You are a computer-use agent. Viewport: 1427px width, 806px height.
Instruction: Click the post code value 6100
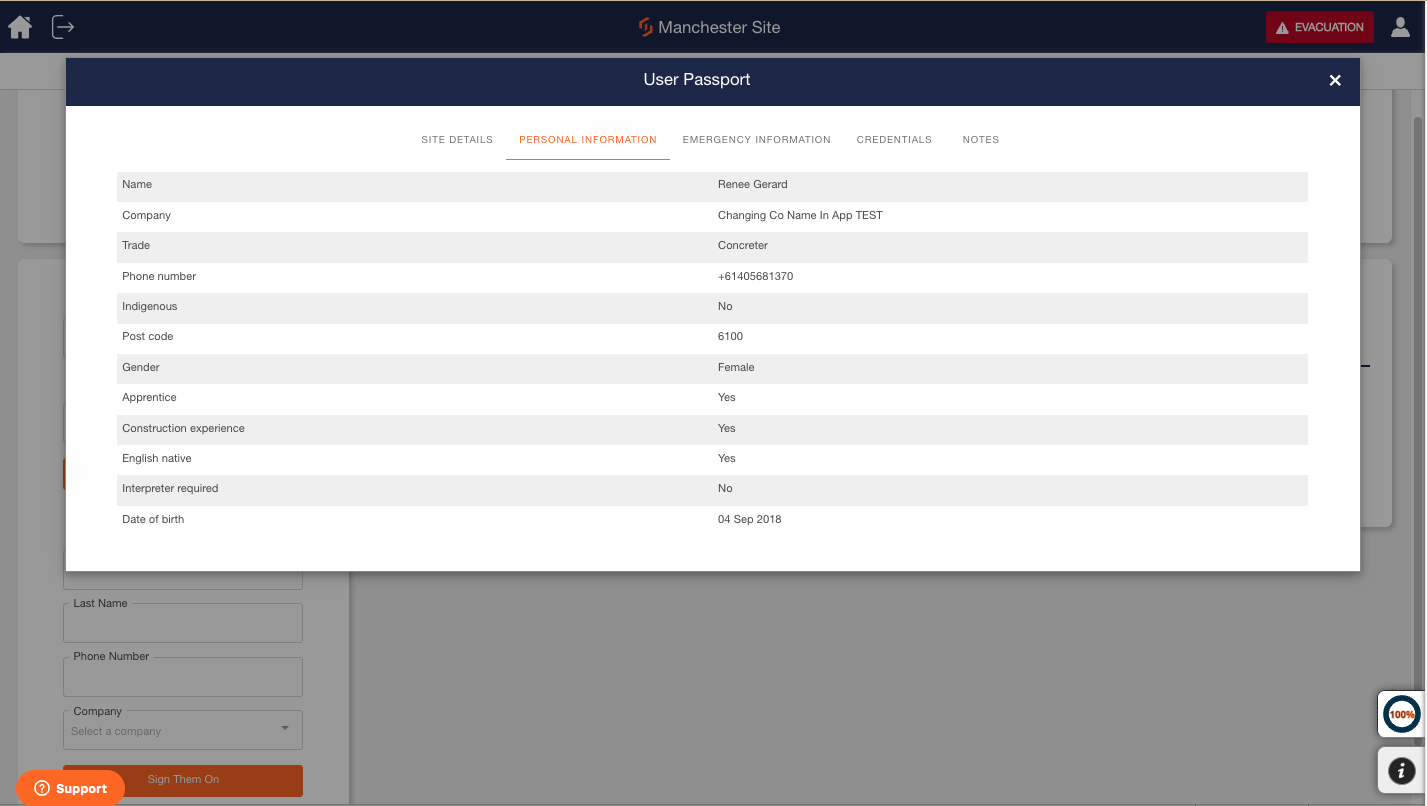click(x=731, y=337)
